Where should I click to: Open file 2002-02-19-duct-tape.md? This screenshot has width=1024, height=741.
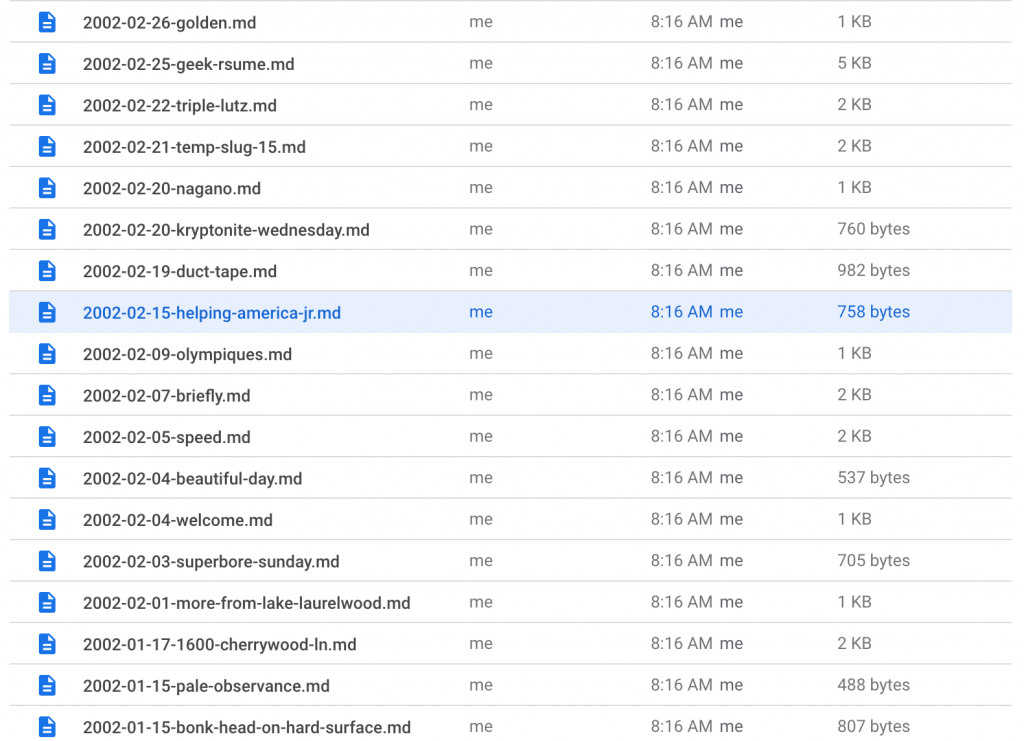coord(180,272)
